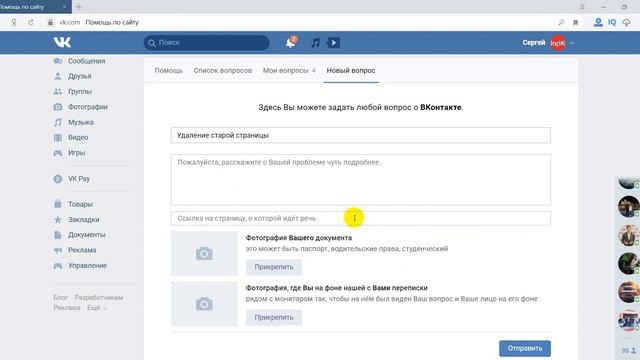The image size is (640, 360).
Task: Click the key icon in address bar
Action: pyautogui.click(x=562, y=22)
